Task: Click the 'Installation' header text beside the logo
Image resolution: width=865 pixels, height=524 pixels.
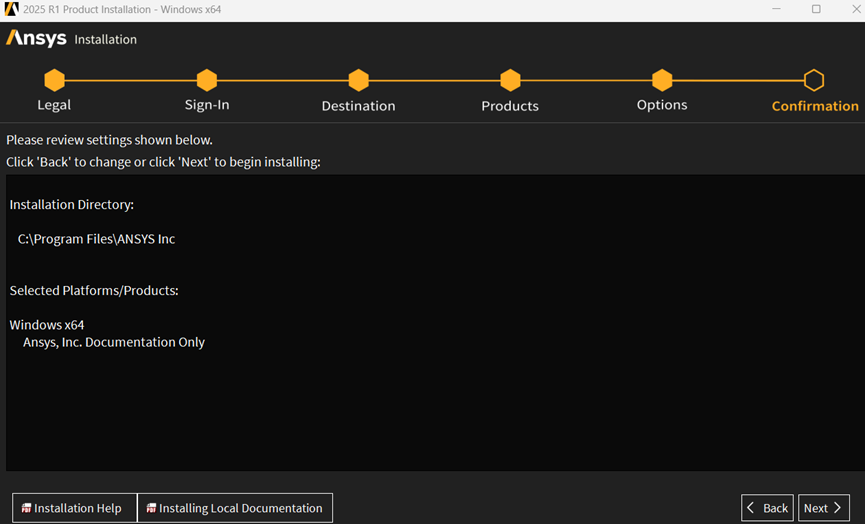Action: pyautogui.click(x=105, y=40)
